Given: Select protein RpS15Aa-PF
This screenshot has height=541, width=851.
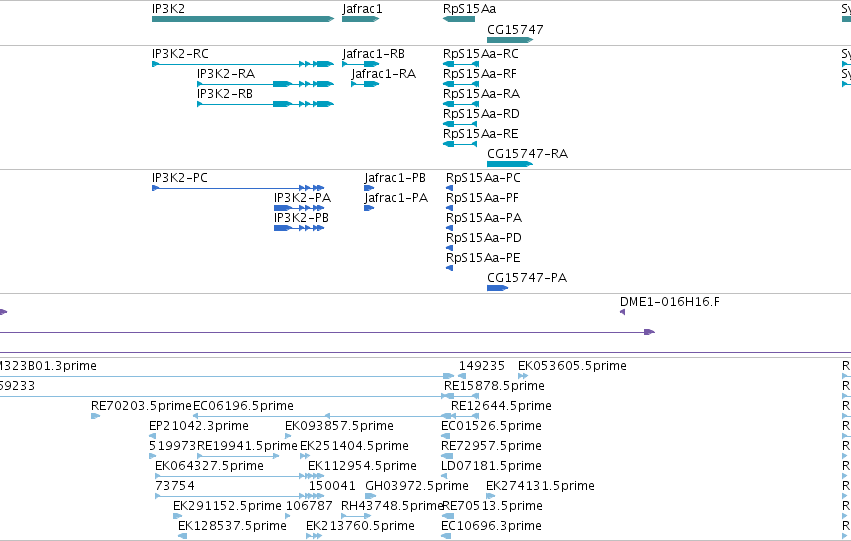Looking at the screenshot, I should click(449, 208).
